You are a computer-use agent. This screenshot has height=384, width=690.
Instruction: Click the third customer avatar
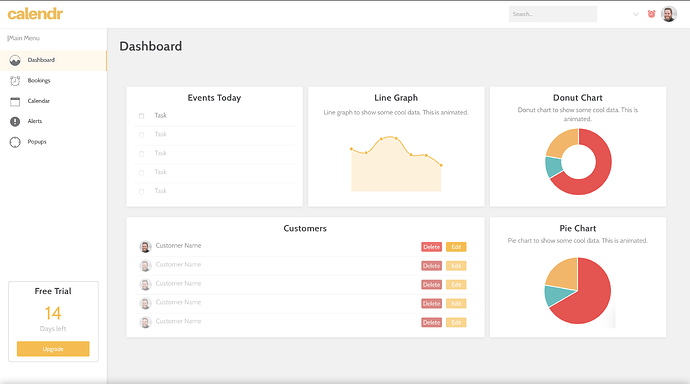coord(146,285)
